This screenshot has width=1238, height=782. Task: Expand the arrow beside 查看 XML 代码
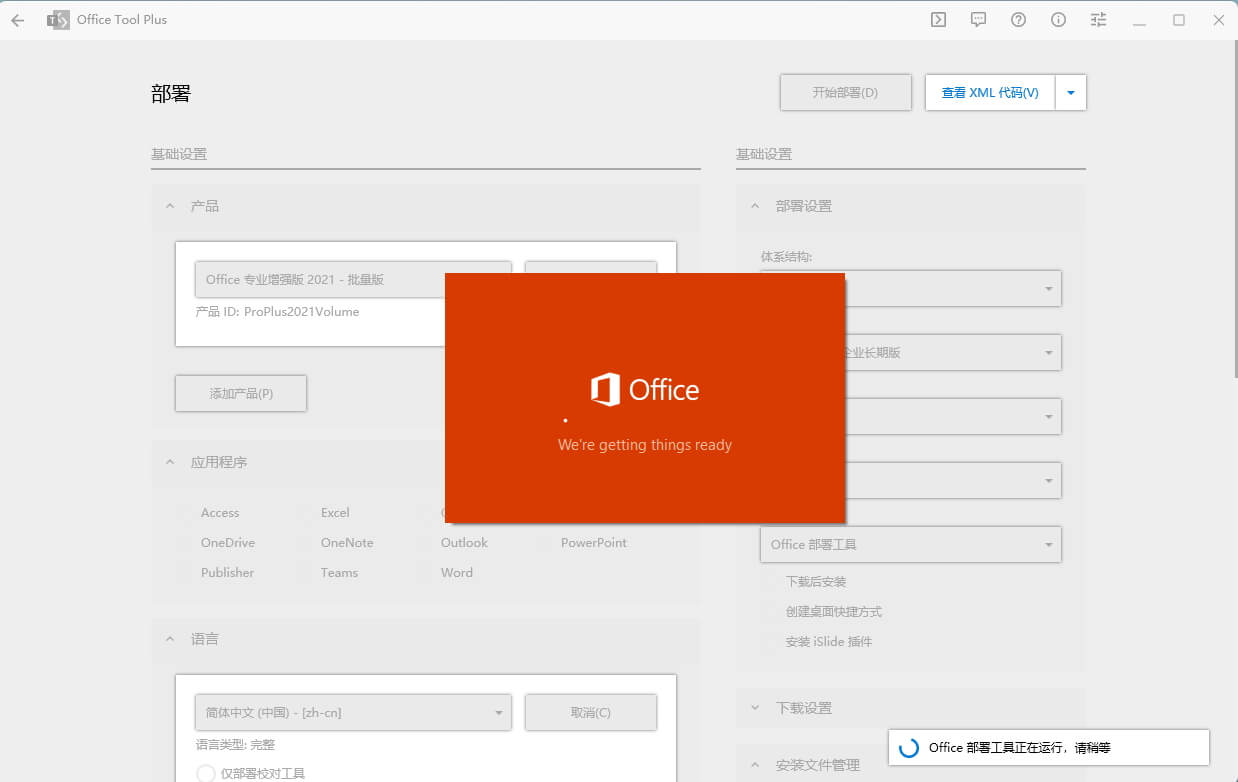[x=1070, y=93]
